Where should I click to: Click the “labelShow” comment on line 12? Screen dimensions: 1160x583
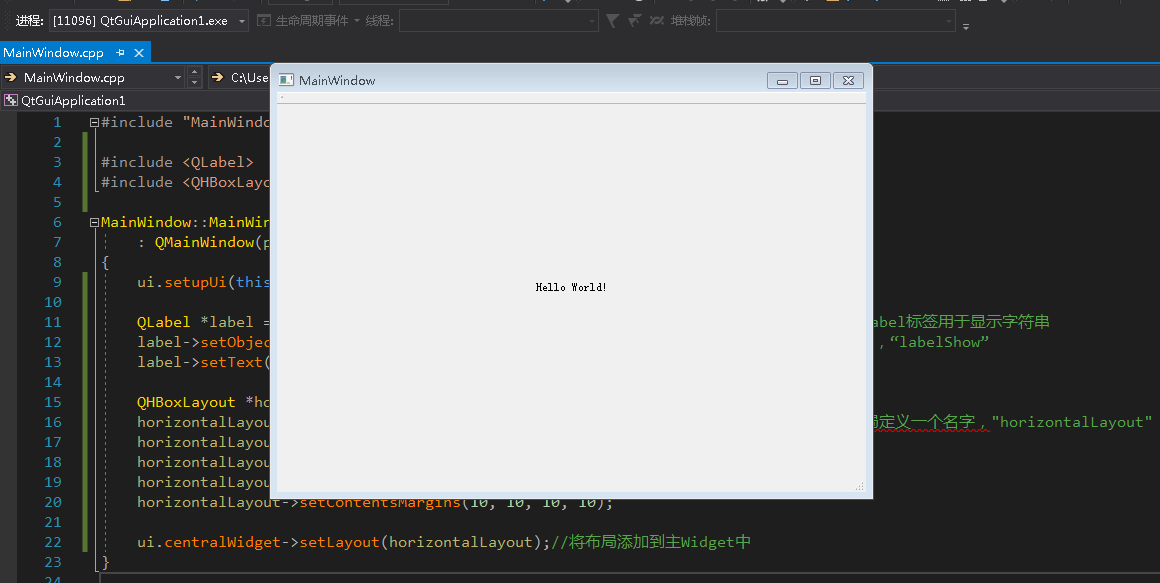[x=940, y=342]
